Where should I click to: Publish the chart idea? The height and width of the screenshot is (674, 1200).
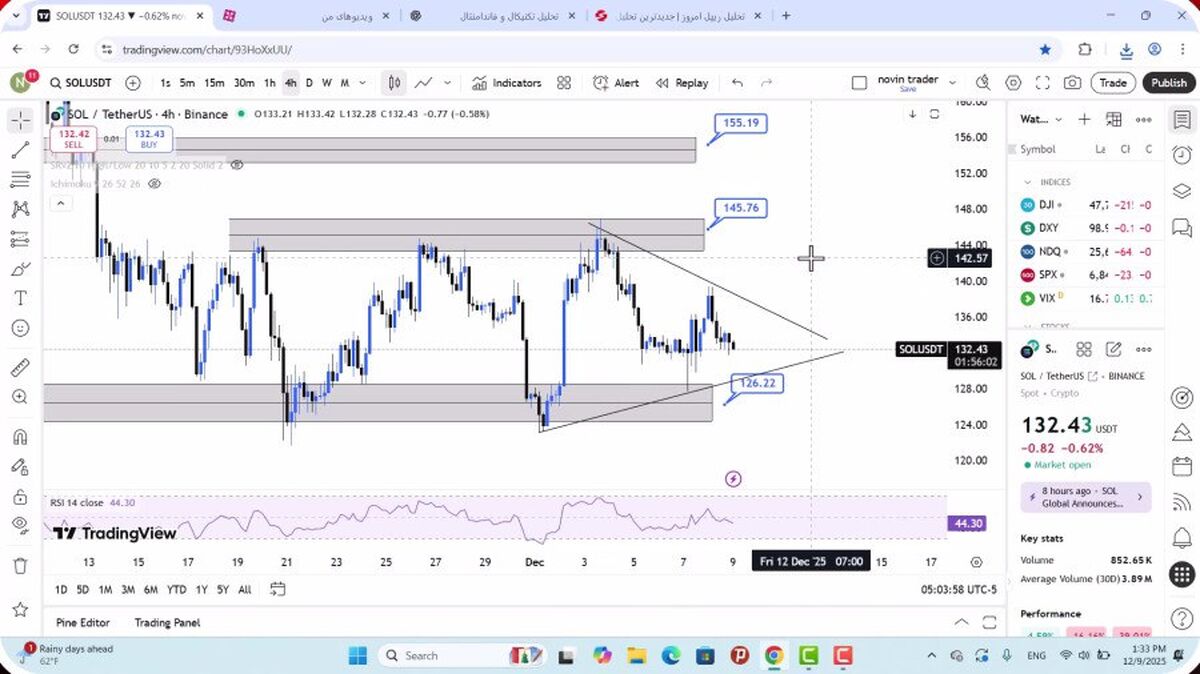coord(1168,83)
